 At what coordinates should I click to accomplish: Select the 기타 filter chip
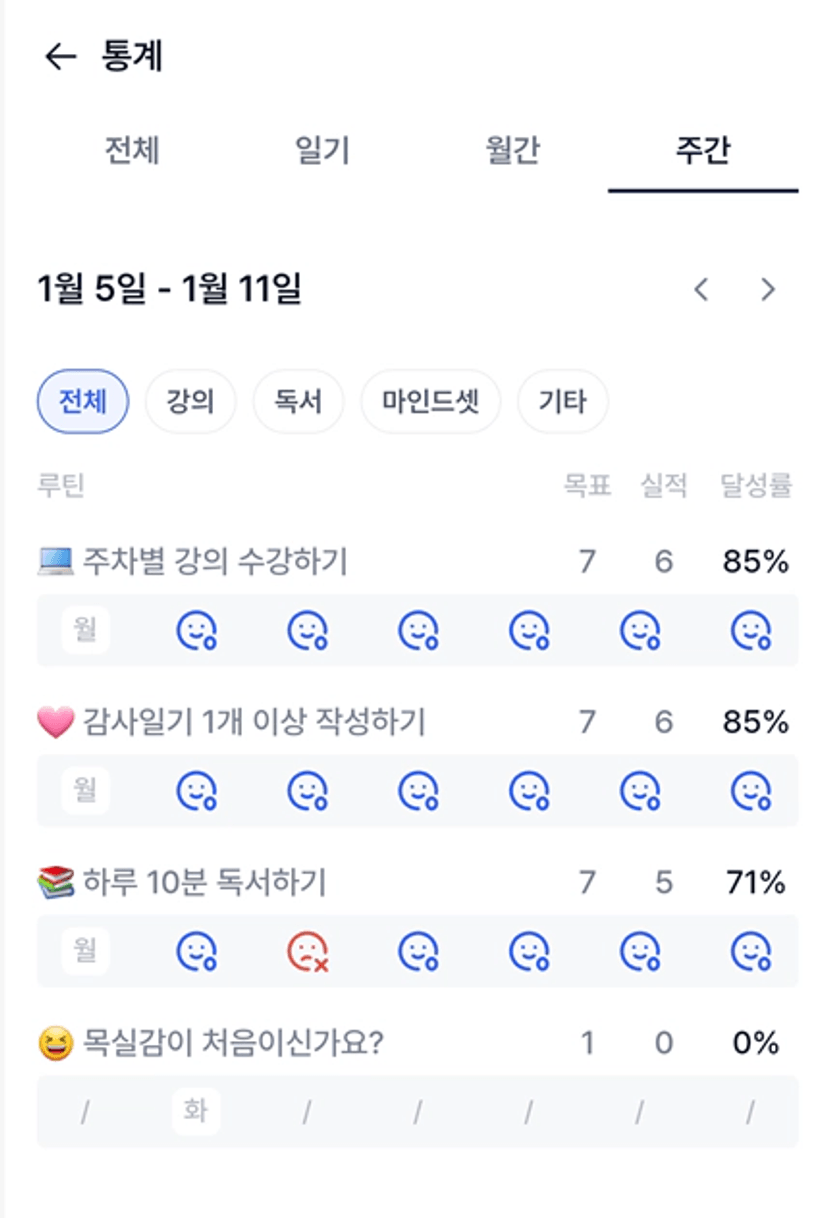click(x=562, y=402)
